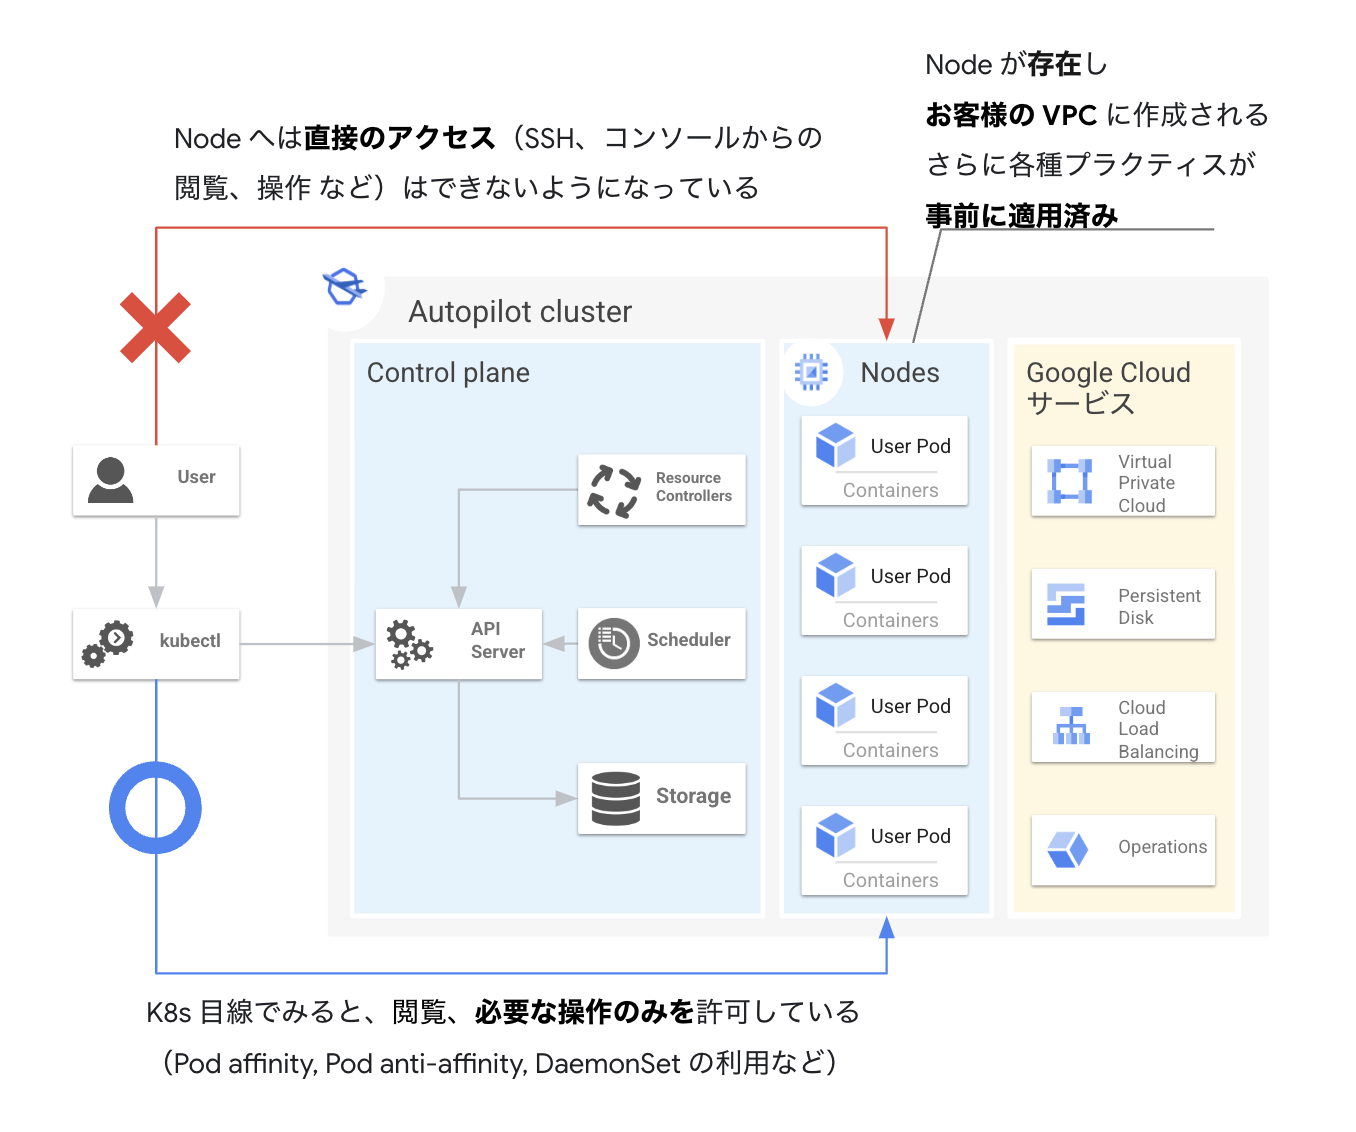Click the "Storage" label
Viewport: 1356px width, 1132px height.
[x=693, y=796]
